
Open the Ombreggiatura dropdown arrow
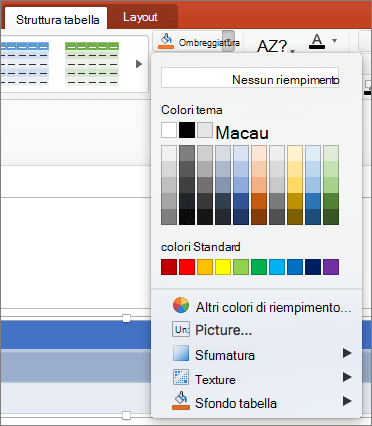tap(229, 41)
